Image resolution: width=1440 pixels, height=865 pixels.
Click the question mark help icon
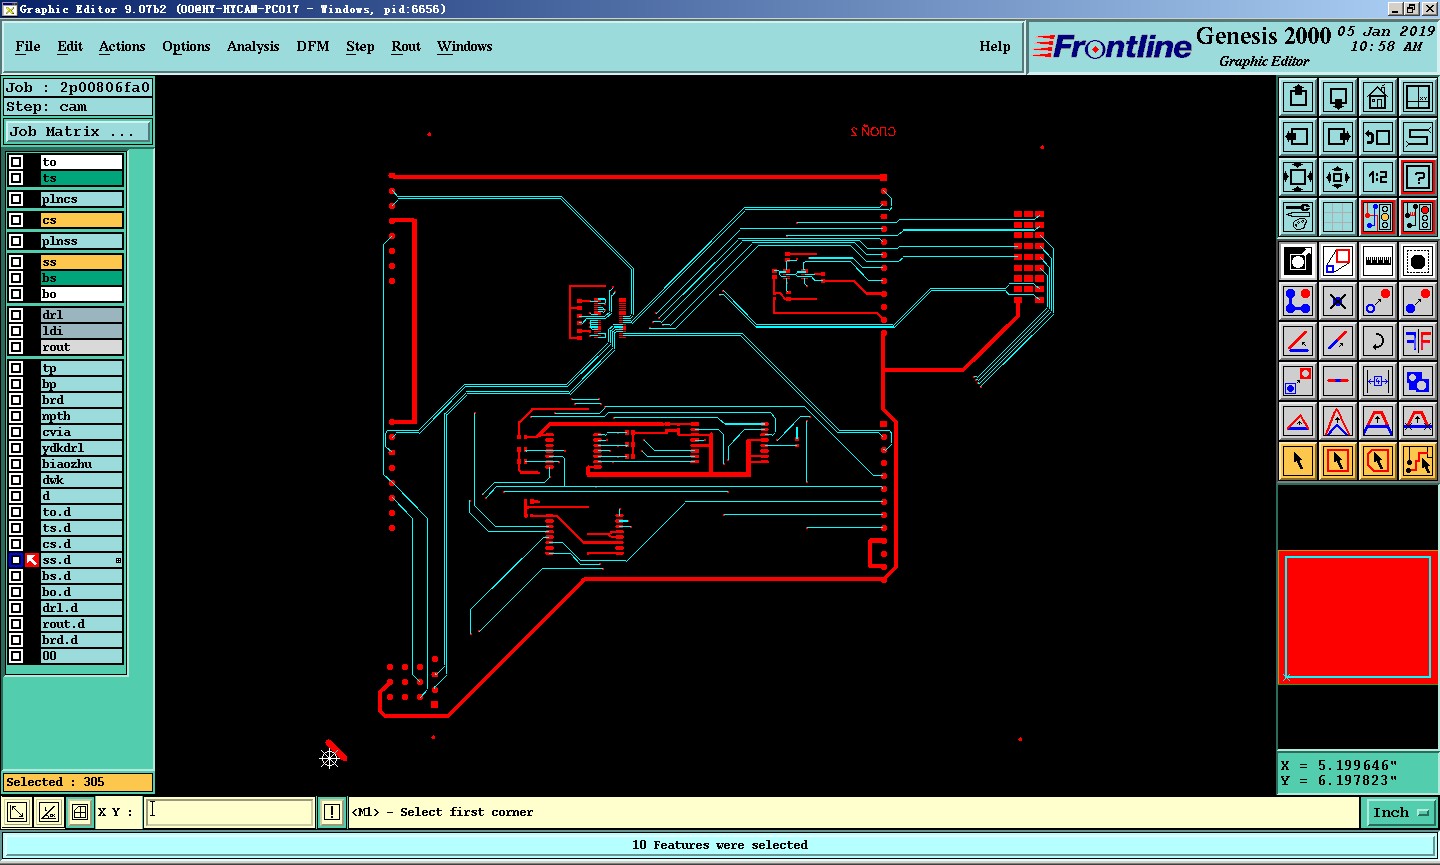pos(1418,177)
